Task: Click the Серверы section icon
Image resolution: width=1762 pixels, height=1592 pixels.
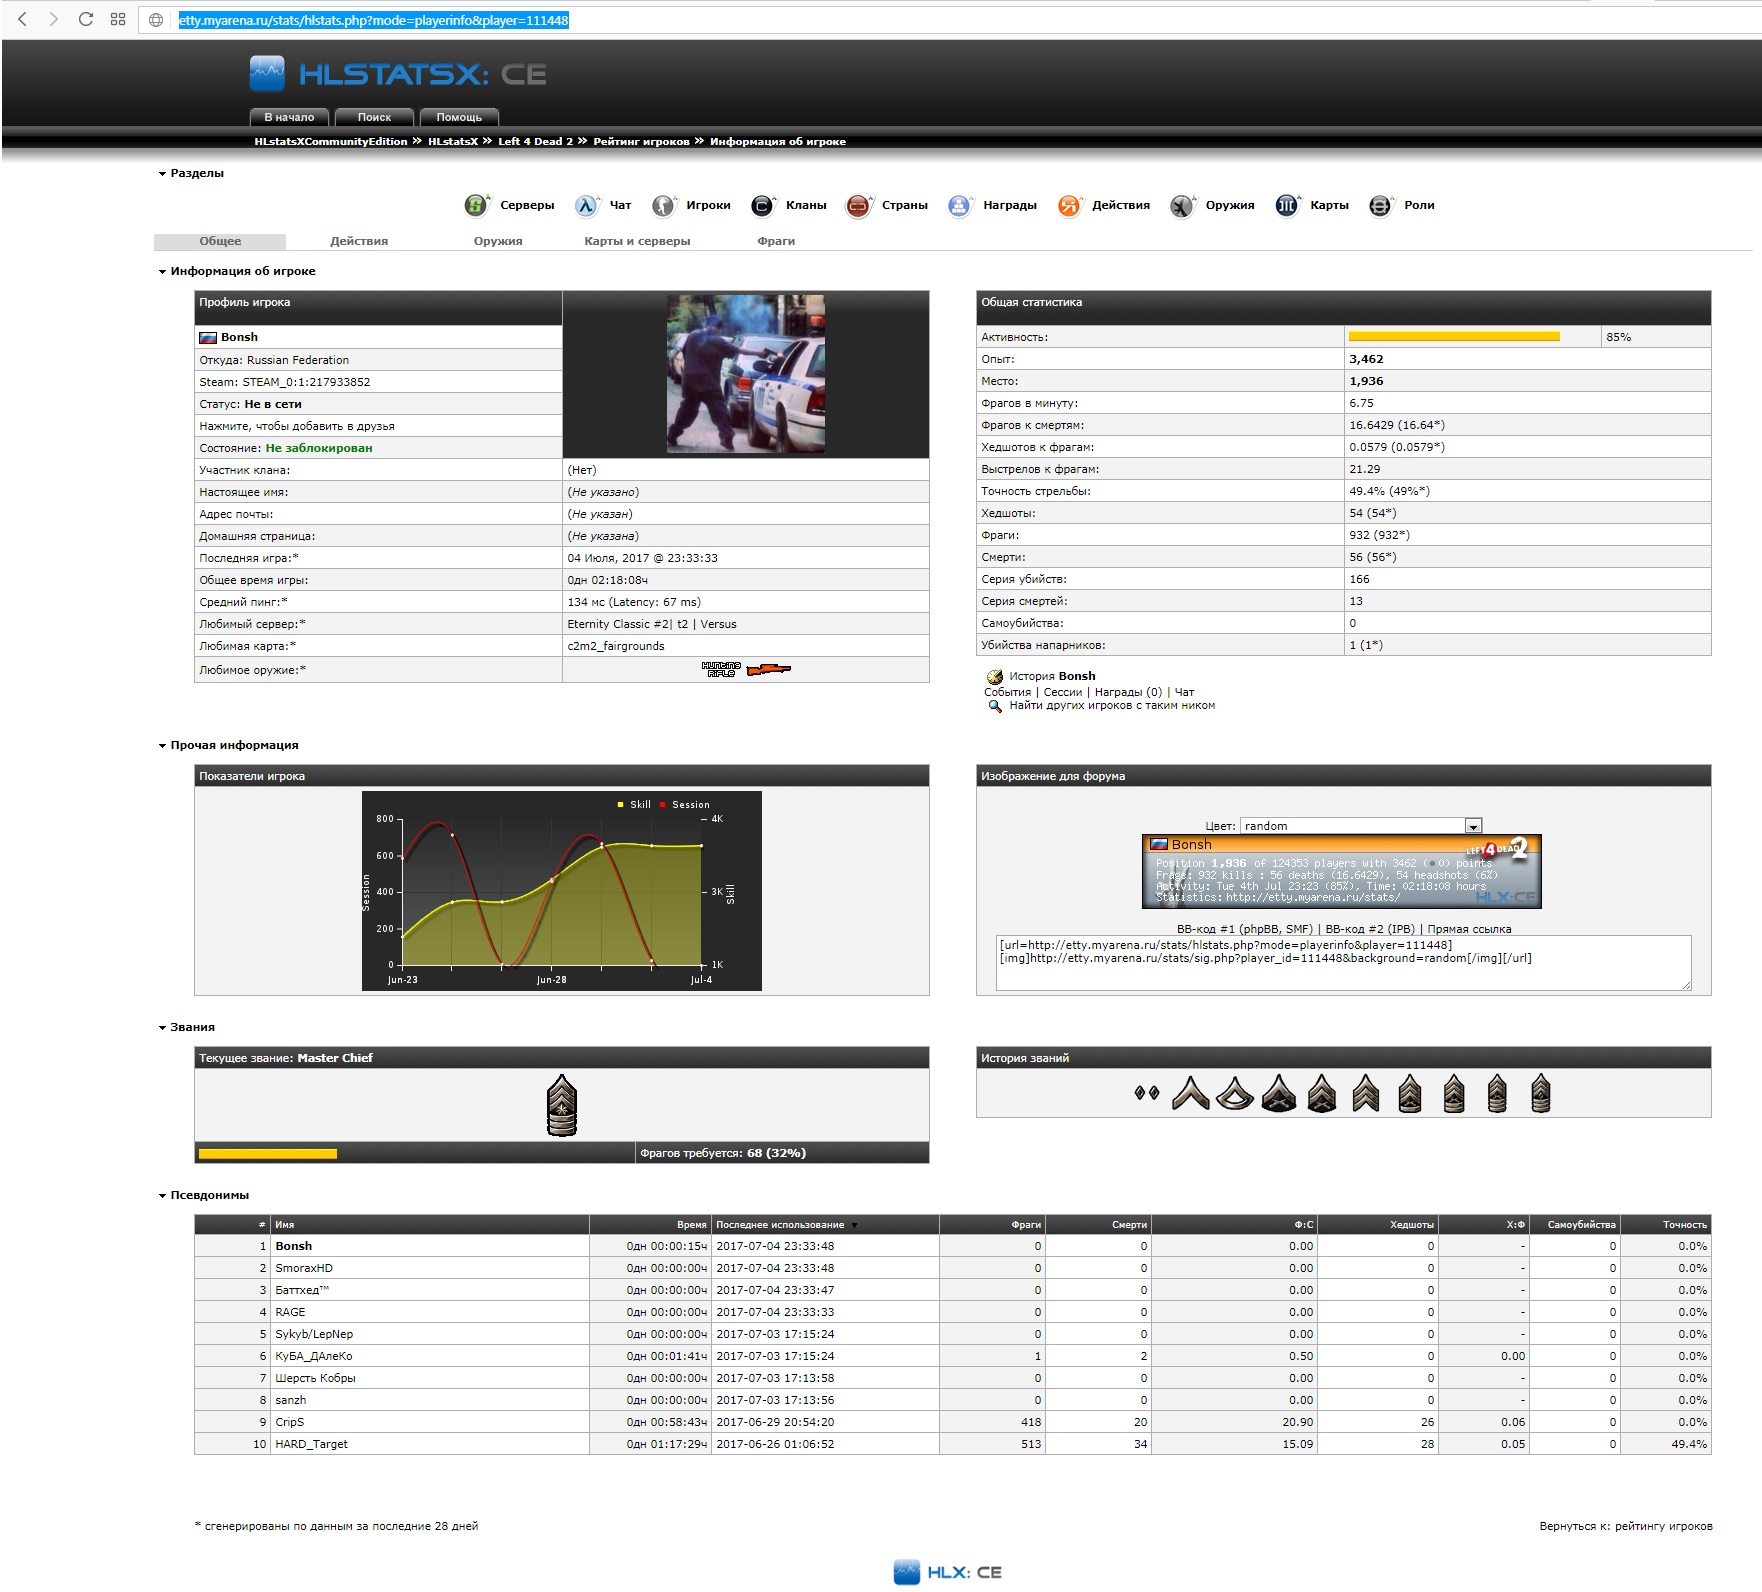Action: [476, 206]
